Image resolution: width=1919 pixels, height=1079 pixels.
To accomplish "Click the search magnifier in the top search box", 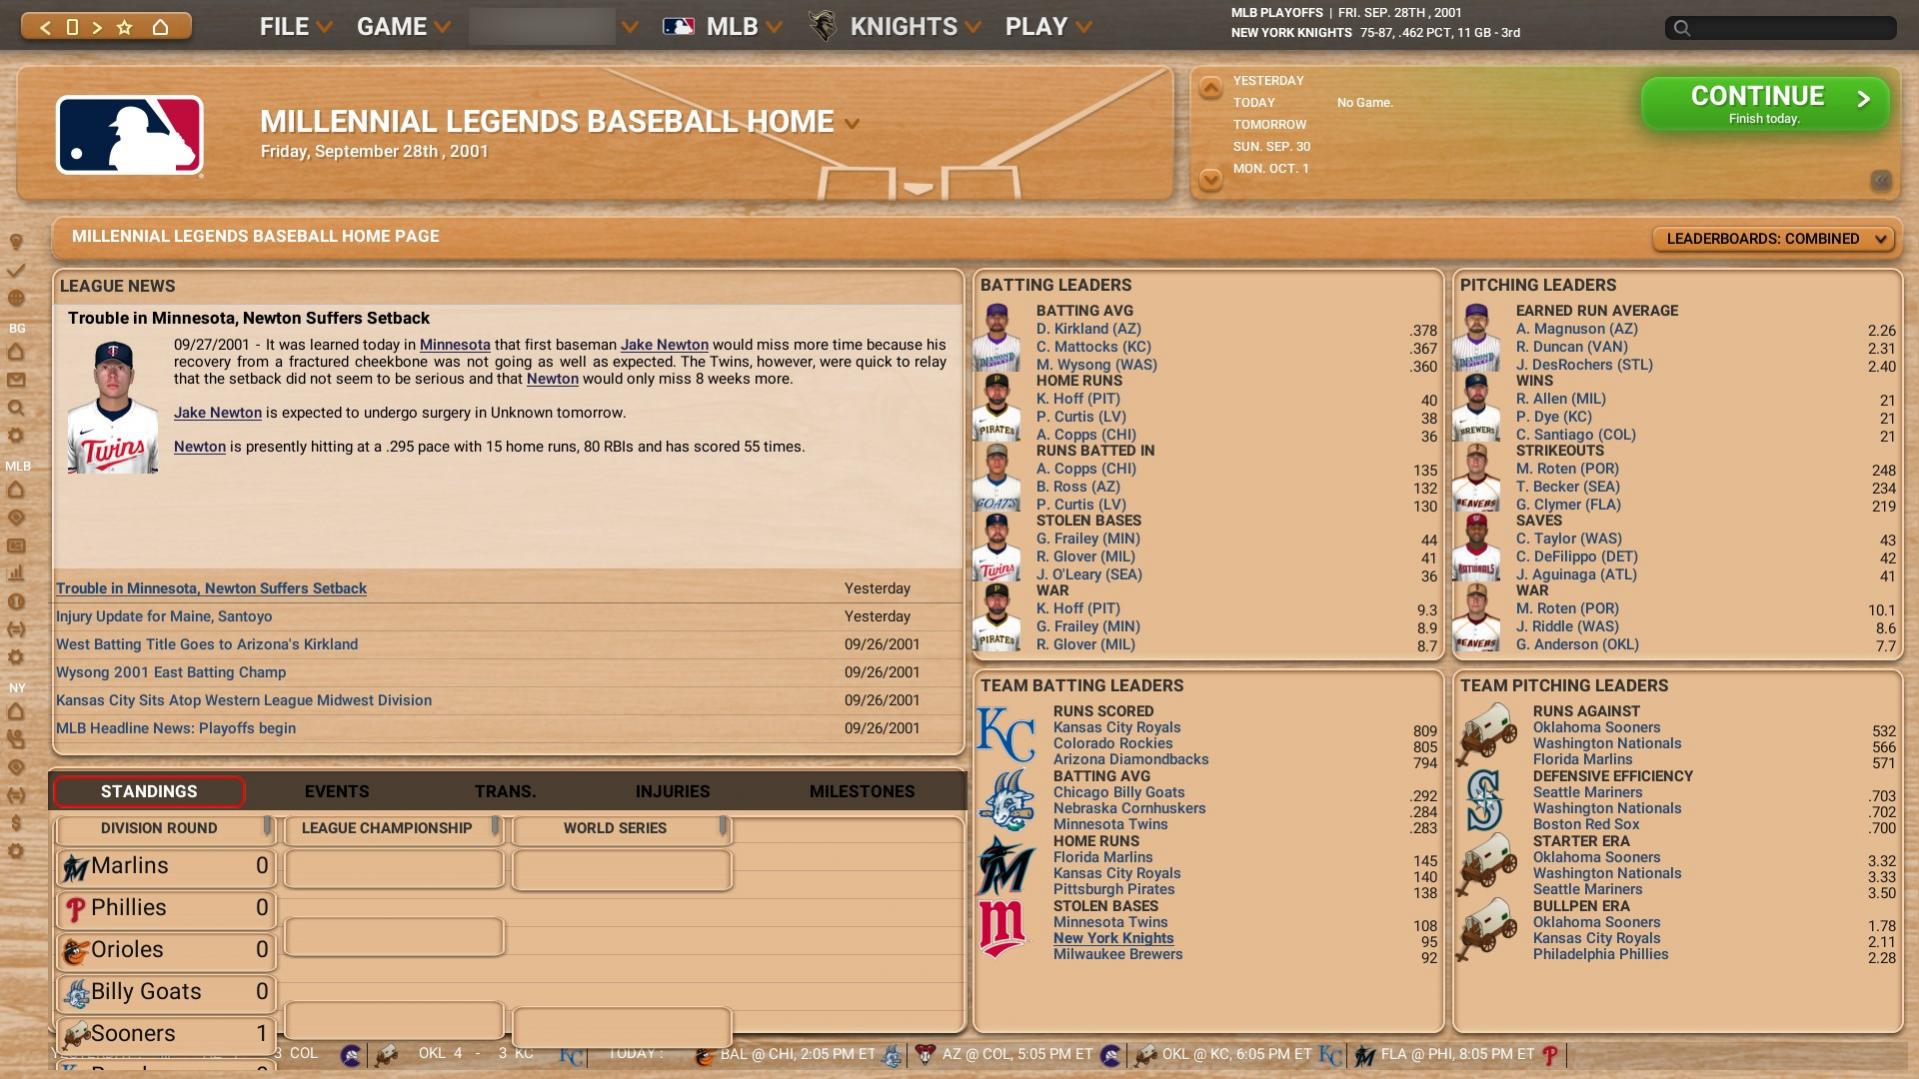I will click(x=1682, y=28).
